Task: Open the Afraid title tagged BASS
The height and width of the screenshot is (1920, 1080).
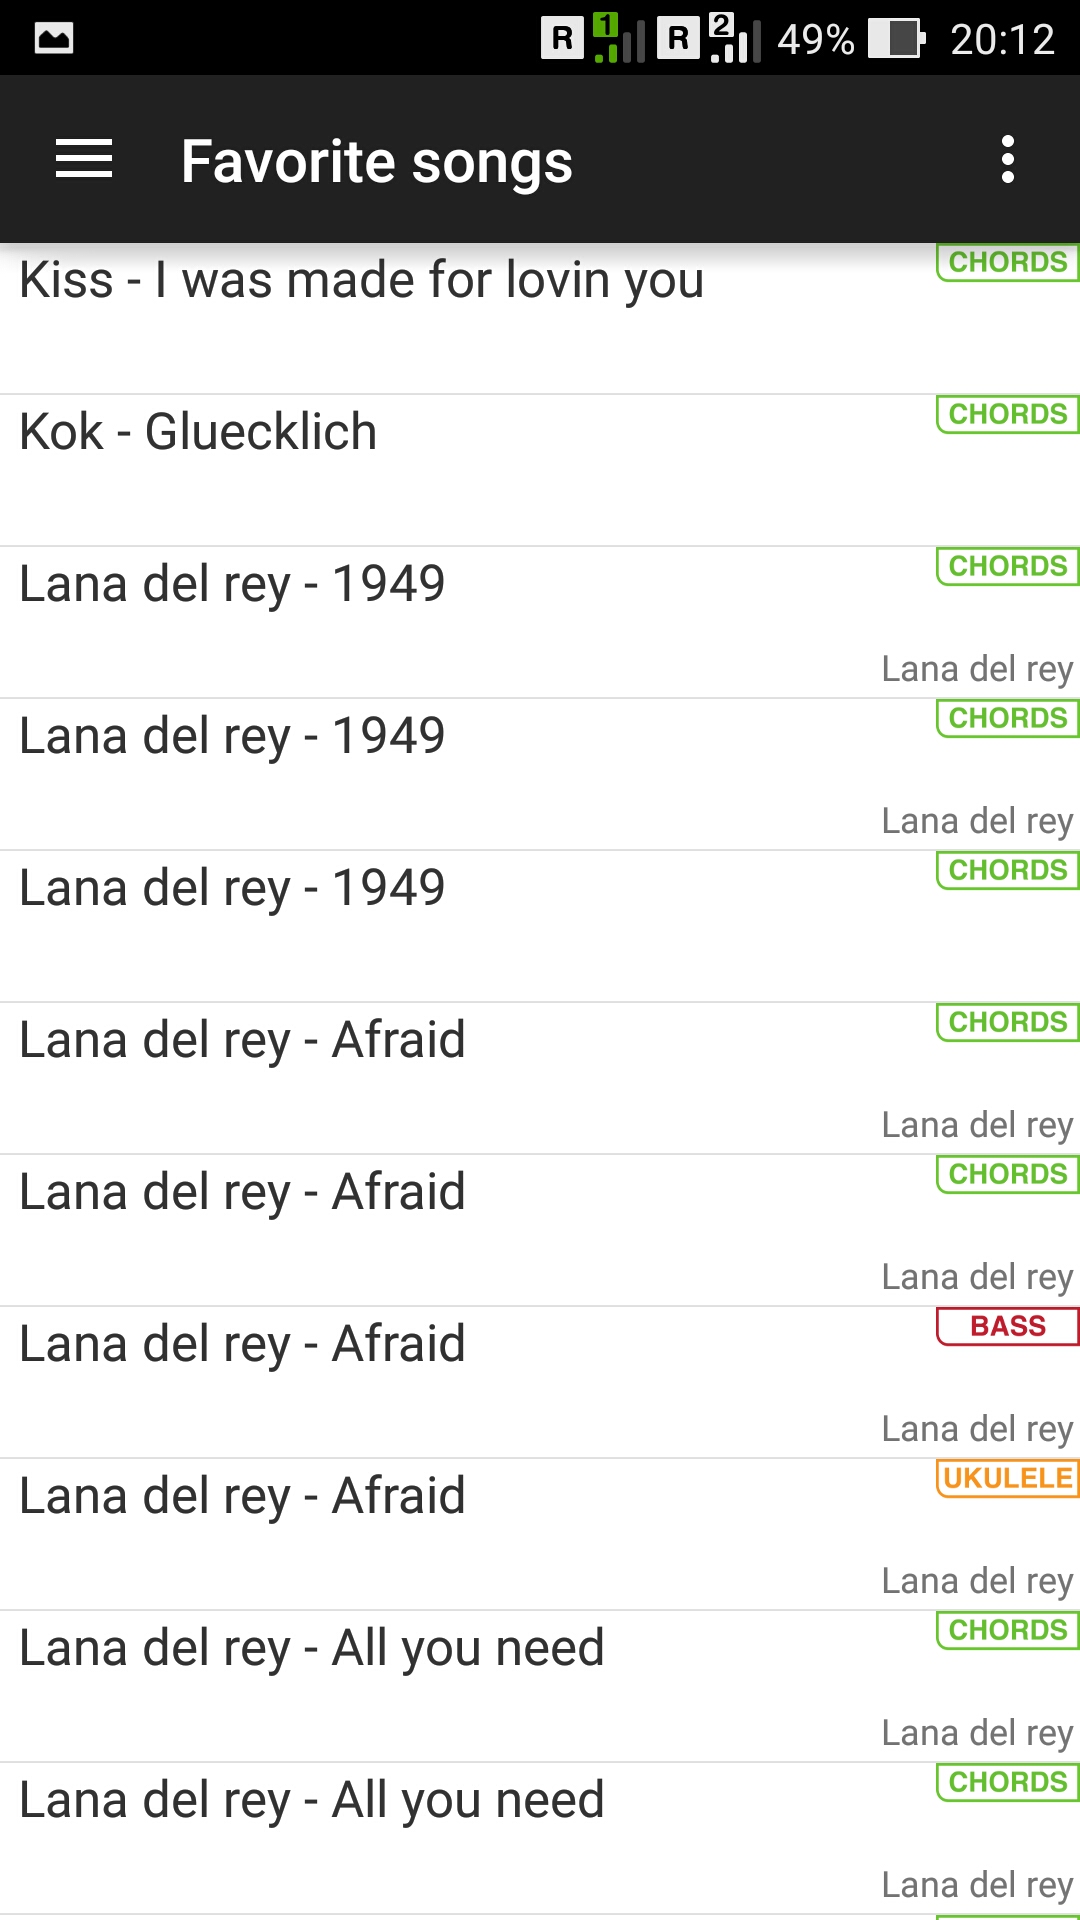Action: (242, 1344)
